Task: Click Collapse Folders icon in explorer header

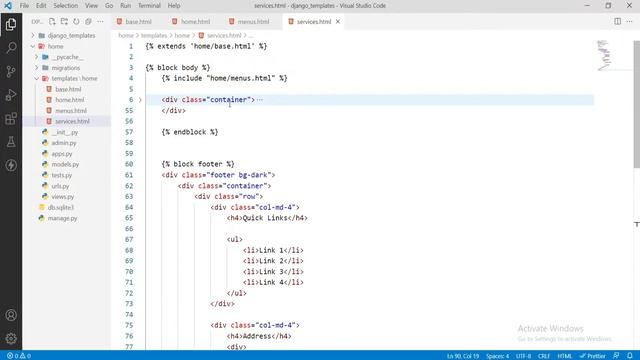Action: 88,22
